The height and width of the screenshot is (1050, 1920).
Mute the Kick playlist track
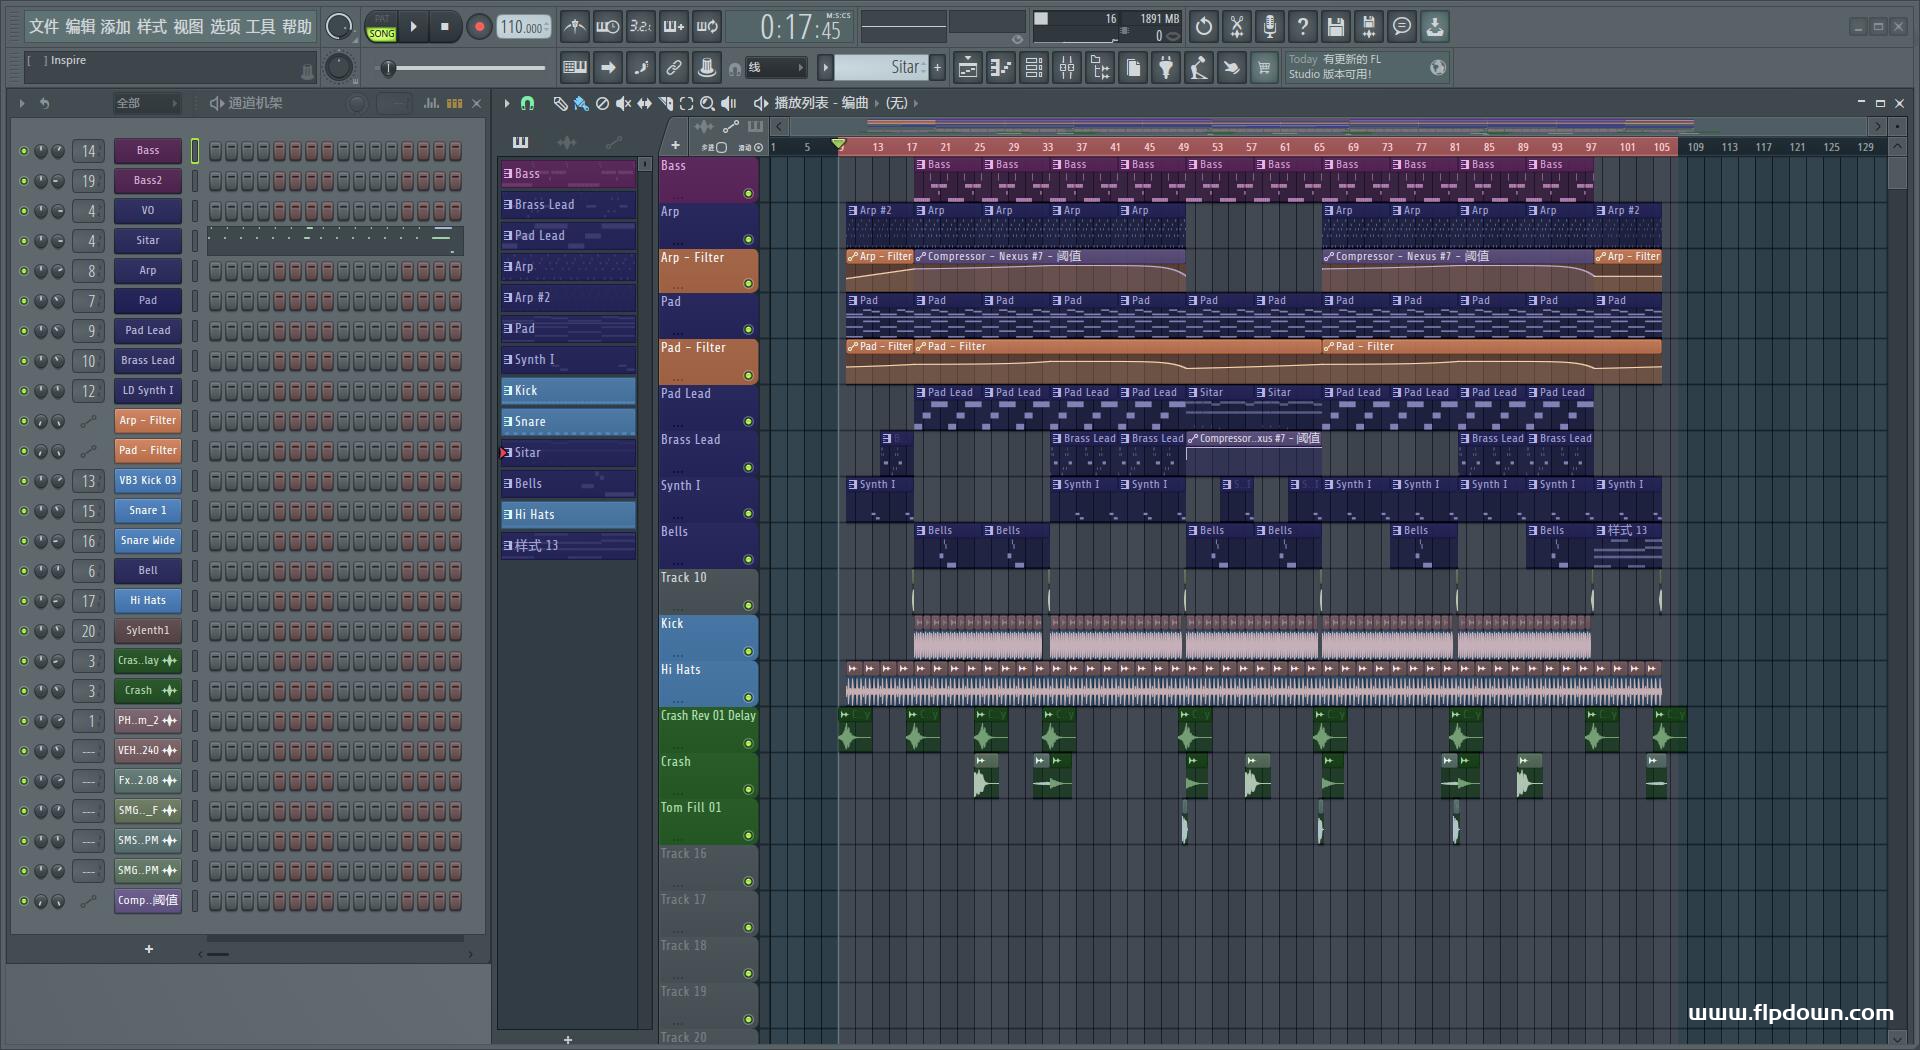[x=748, y=651]
